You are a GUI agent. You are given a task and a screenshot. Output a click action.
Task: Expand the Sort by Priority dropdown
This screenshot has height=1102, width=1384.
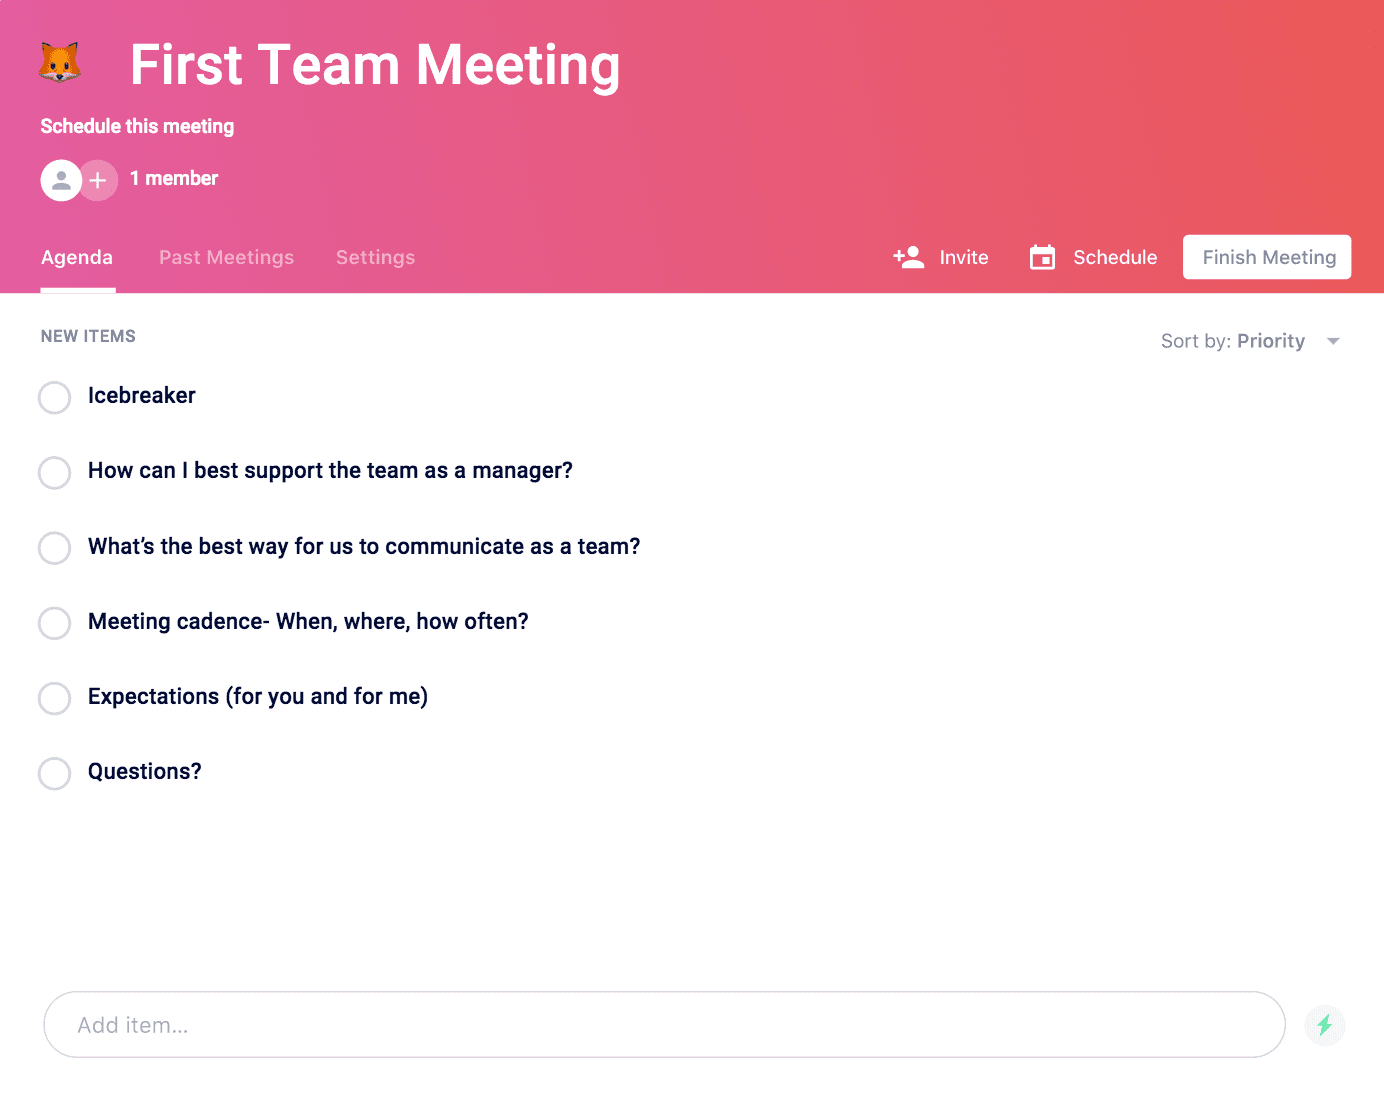click(1270, 341)
